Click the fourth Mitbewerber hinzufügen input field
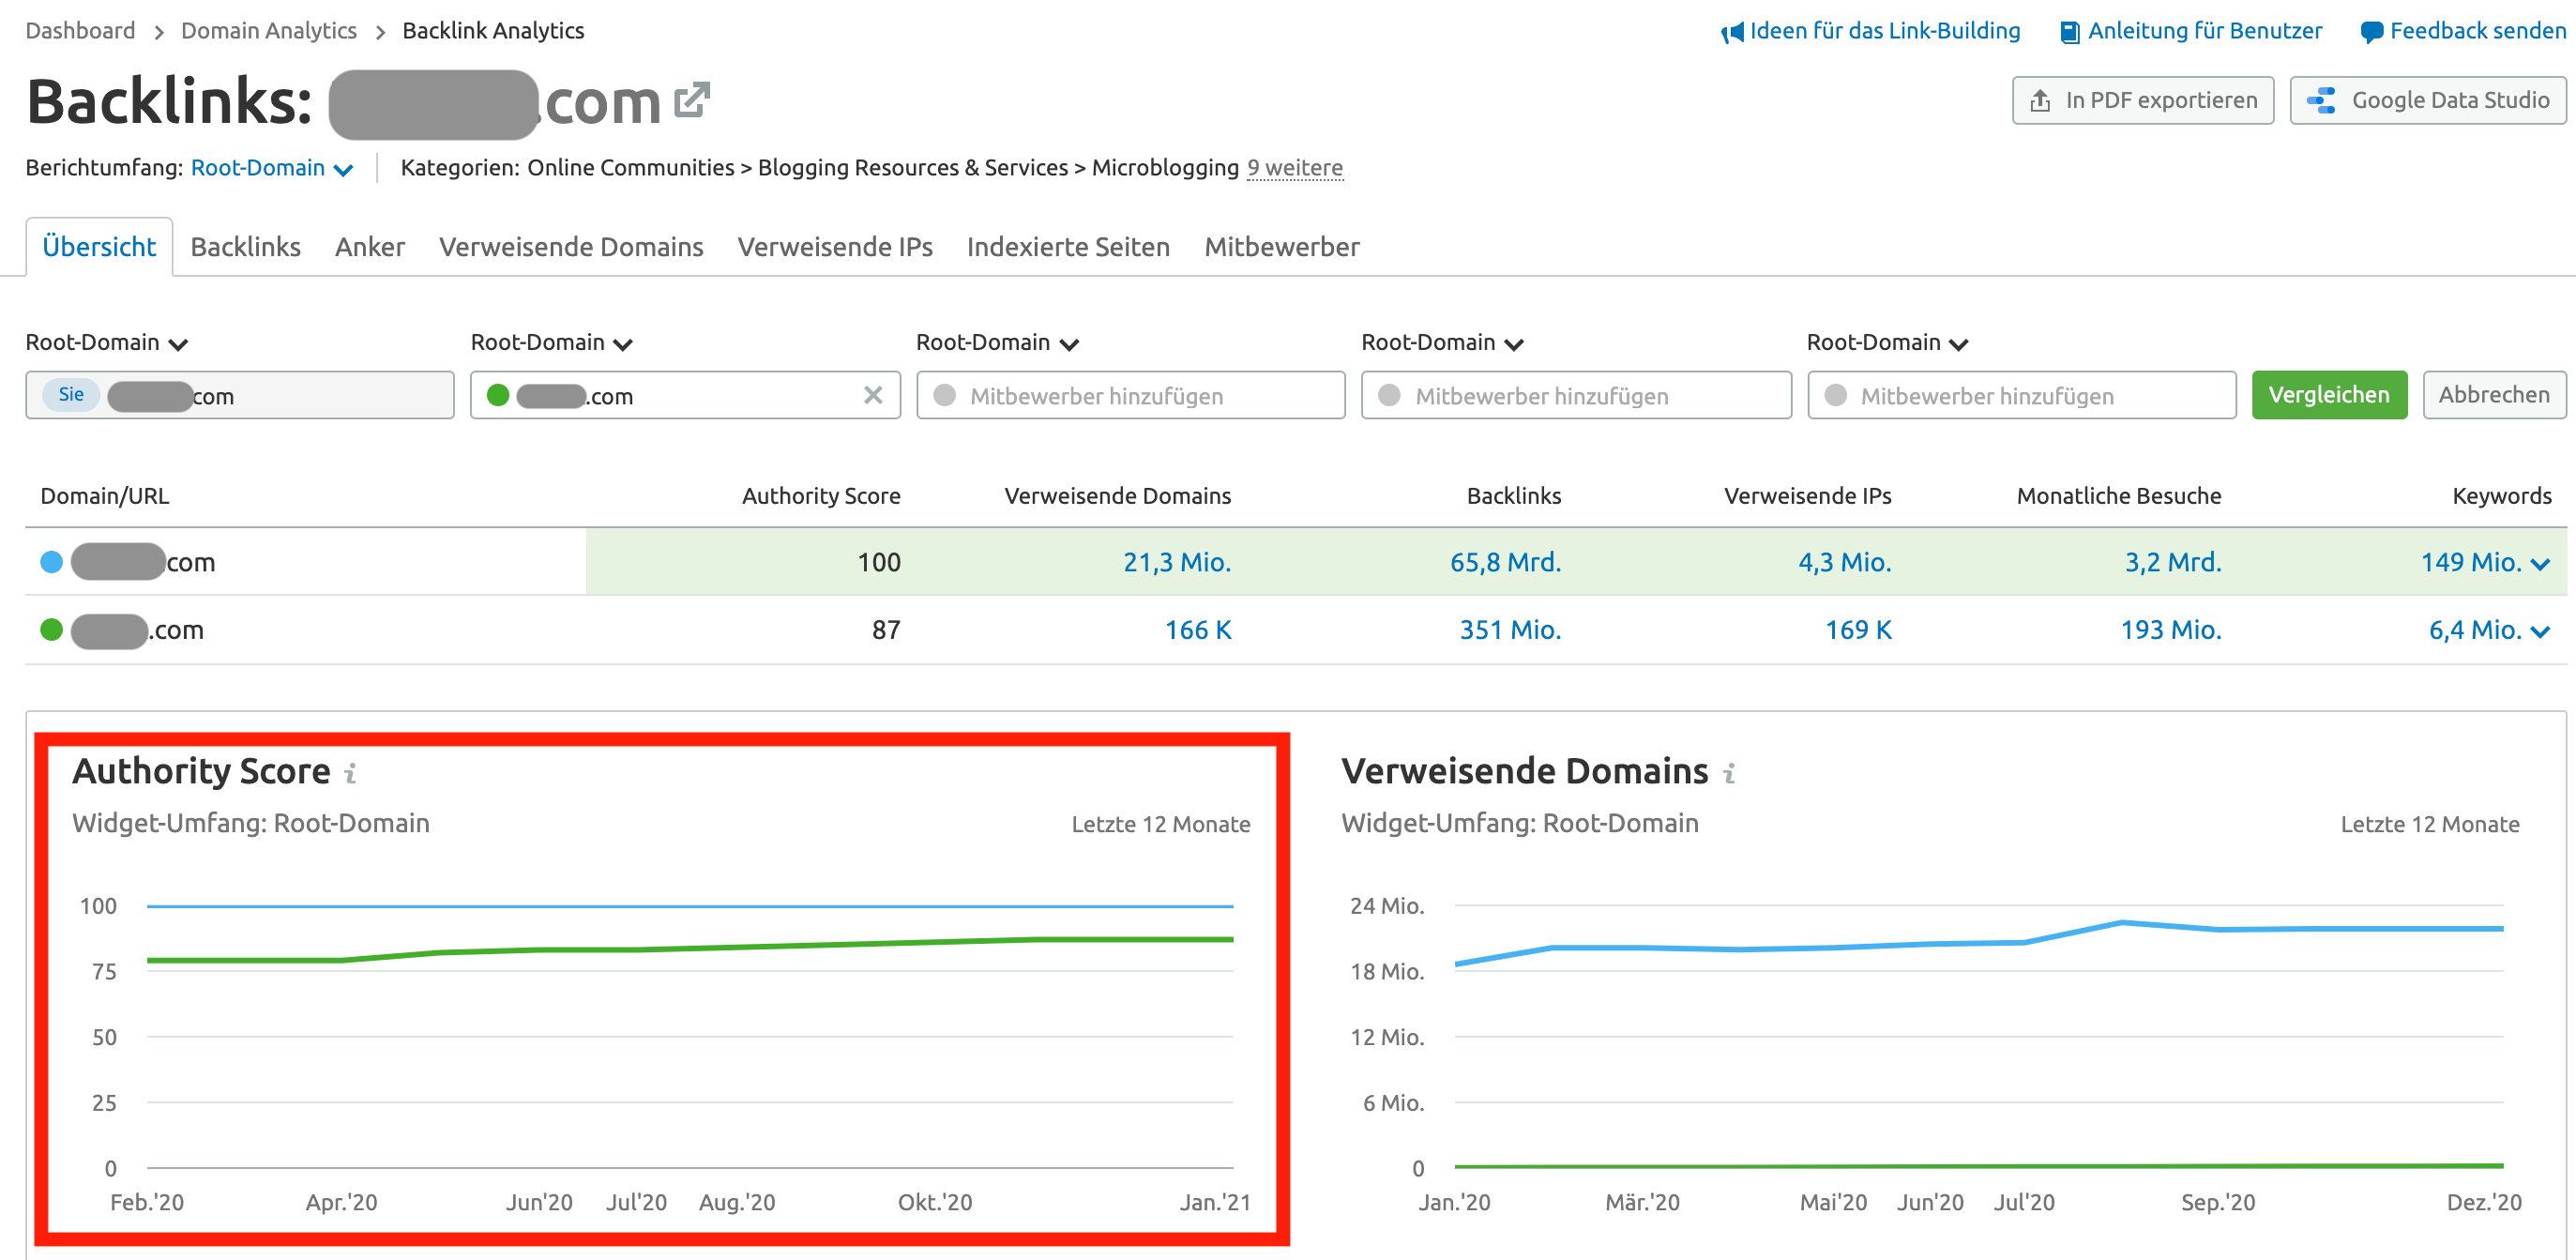Image resolution: width=2576 pixels, height=1260 pixels. coord(1576,395)
